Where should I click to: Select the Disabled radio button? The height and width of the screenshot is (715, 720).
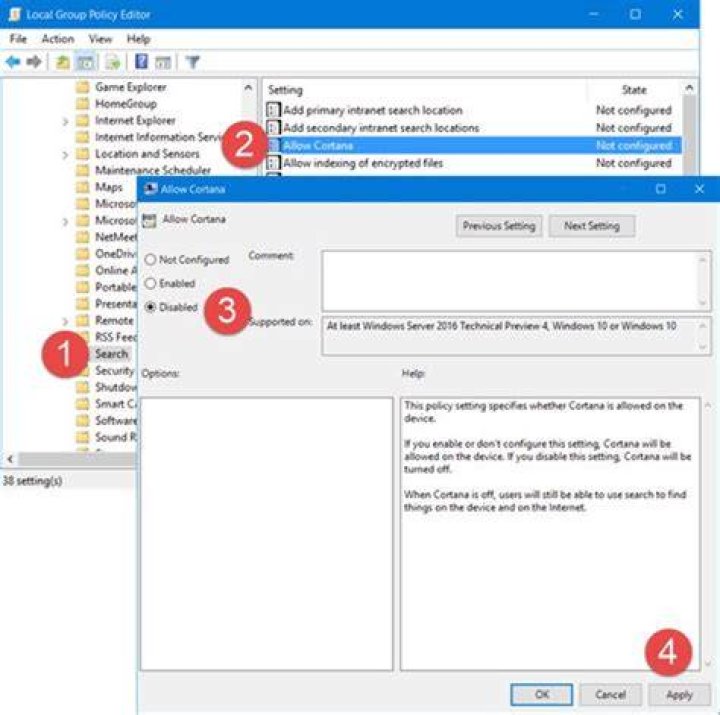(x=150, y=307)
